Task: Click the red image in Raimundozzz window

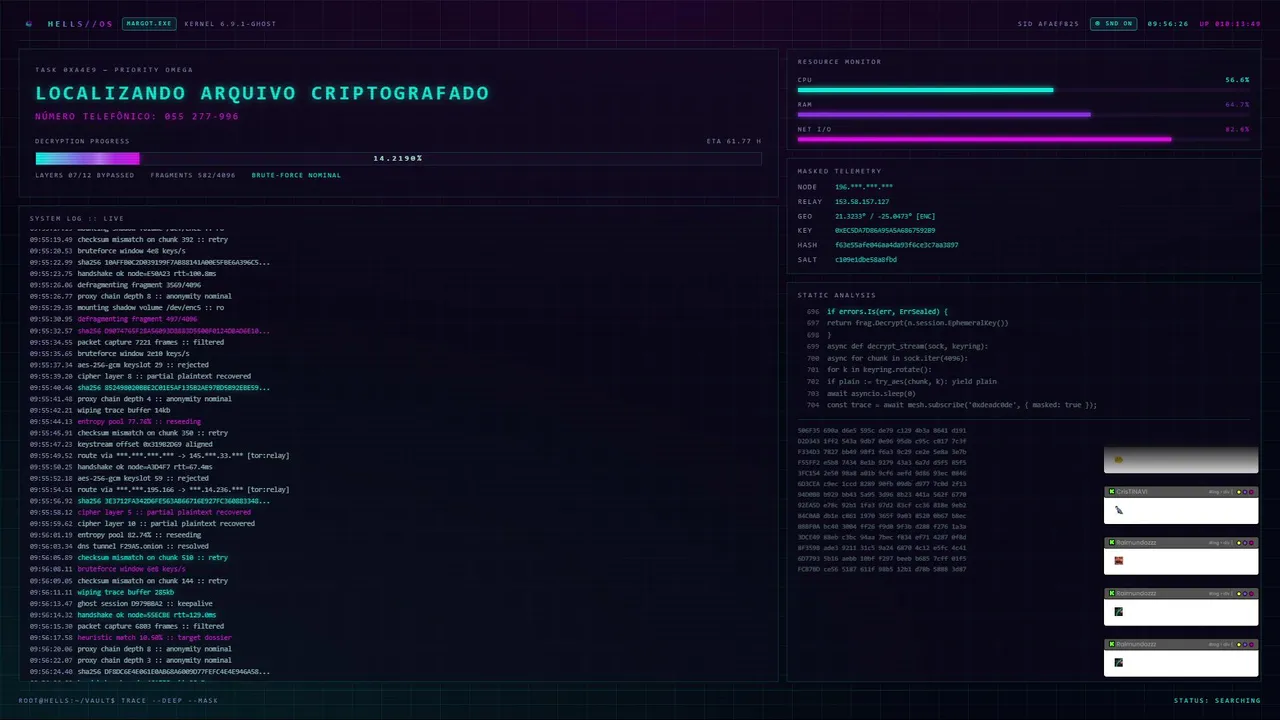Action: (1119, 561)
